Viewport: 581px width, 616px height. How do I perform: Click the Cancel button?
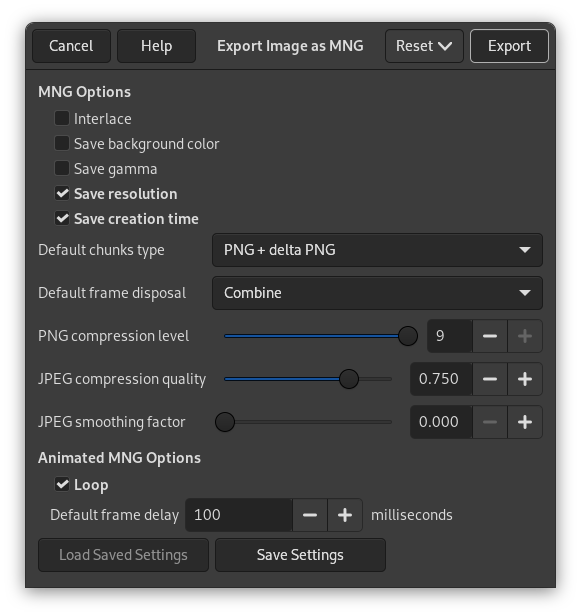(x=71, y=46)
